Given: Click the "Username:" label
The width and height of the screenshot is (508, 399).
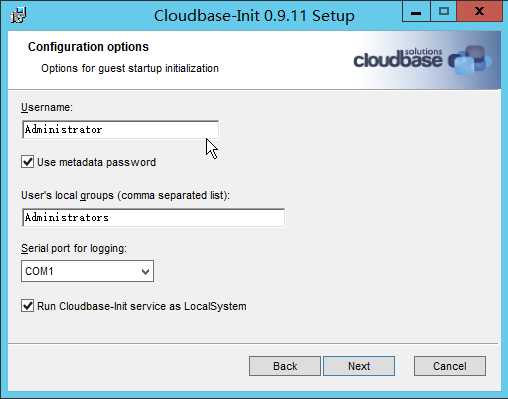Looking at the screenshot, I should coord(47,107).
